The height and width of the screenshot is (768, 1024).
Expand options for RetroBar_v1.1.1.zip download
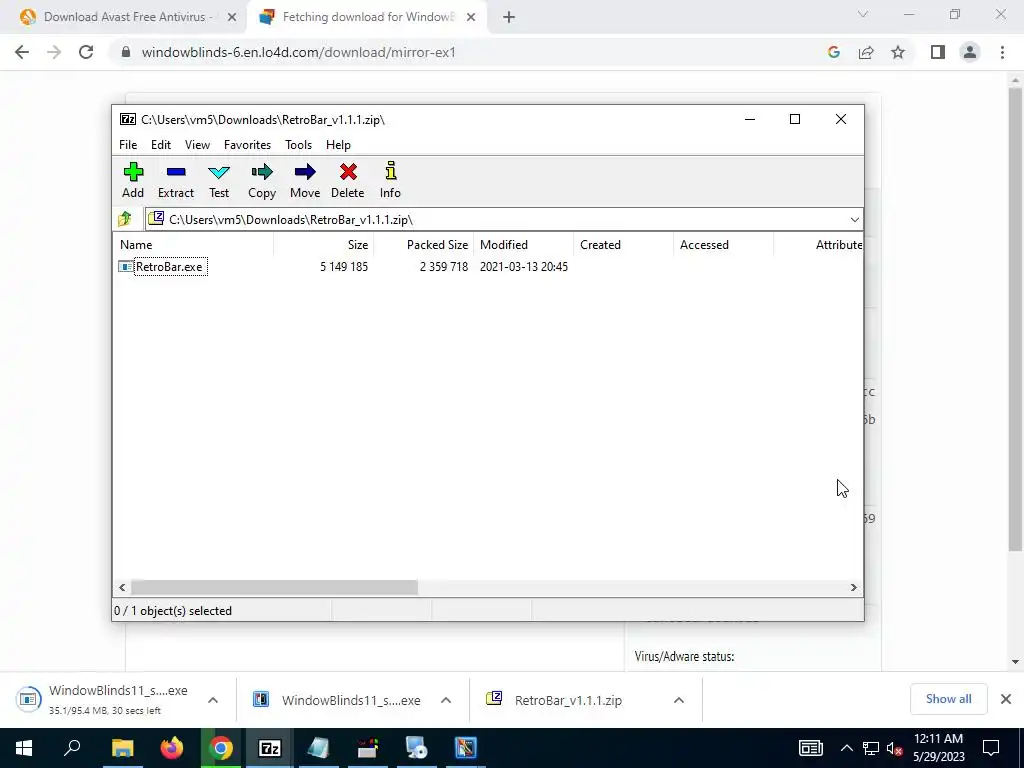[679, 700]
